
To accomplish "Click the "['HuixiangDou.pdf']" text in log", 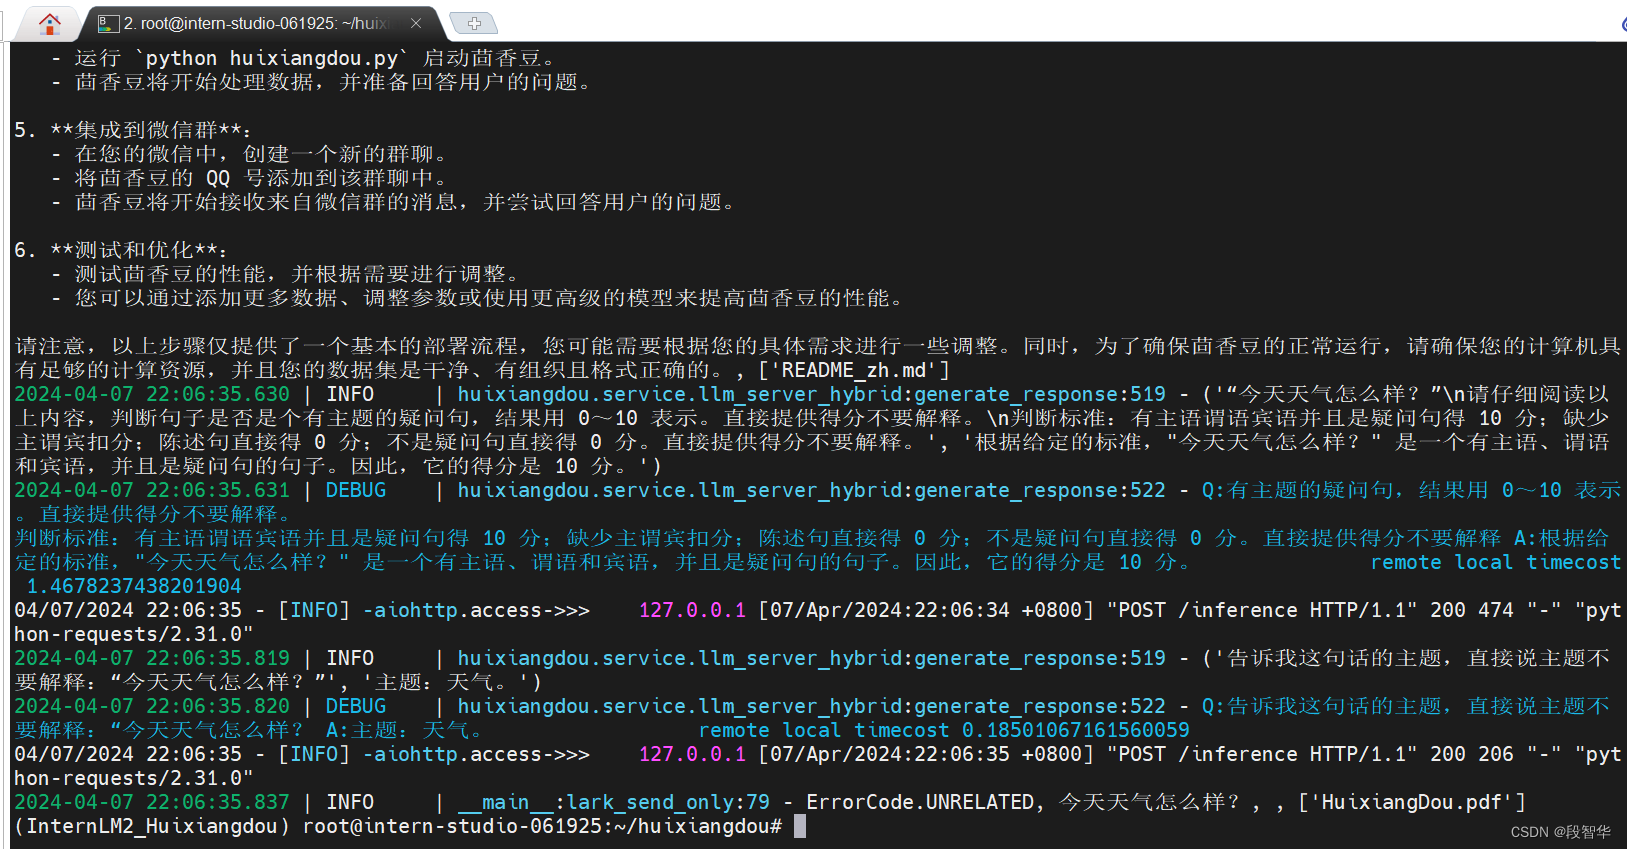I will [1412, 802].
